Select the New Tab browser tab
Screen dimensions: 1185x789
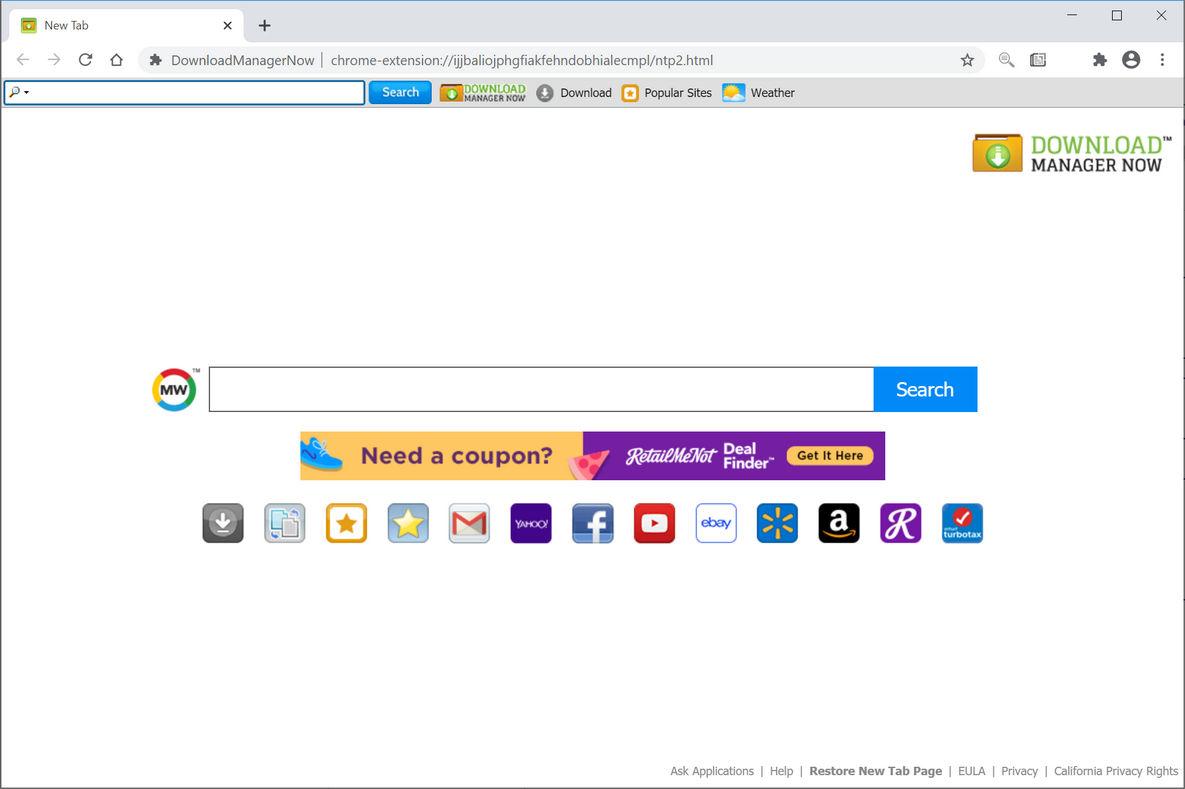pyautogui.click(x=126, y=26)
